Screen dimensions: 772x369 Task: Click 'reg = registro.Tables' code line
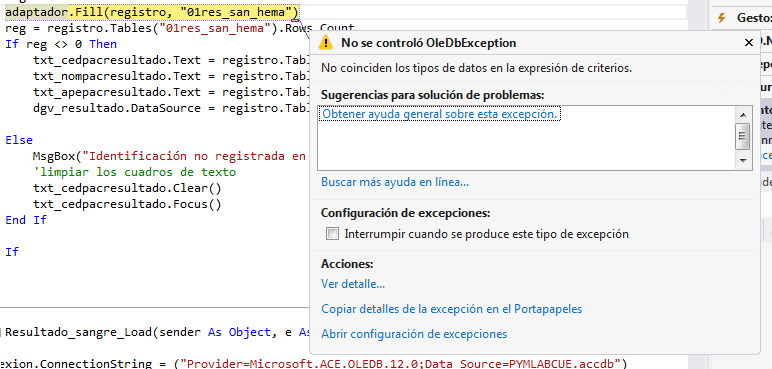click(x=180, y=29)
